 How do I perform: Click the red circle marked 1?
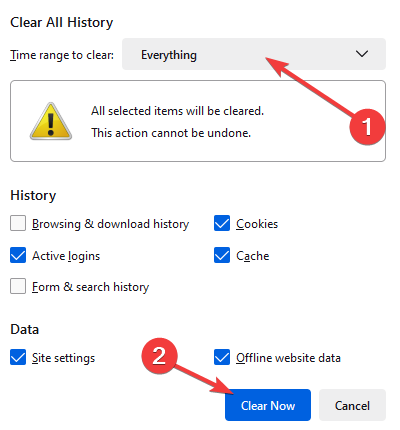coord(367,127)
